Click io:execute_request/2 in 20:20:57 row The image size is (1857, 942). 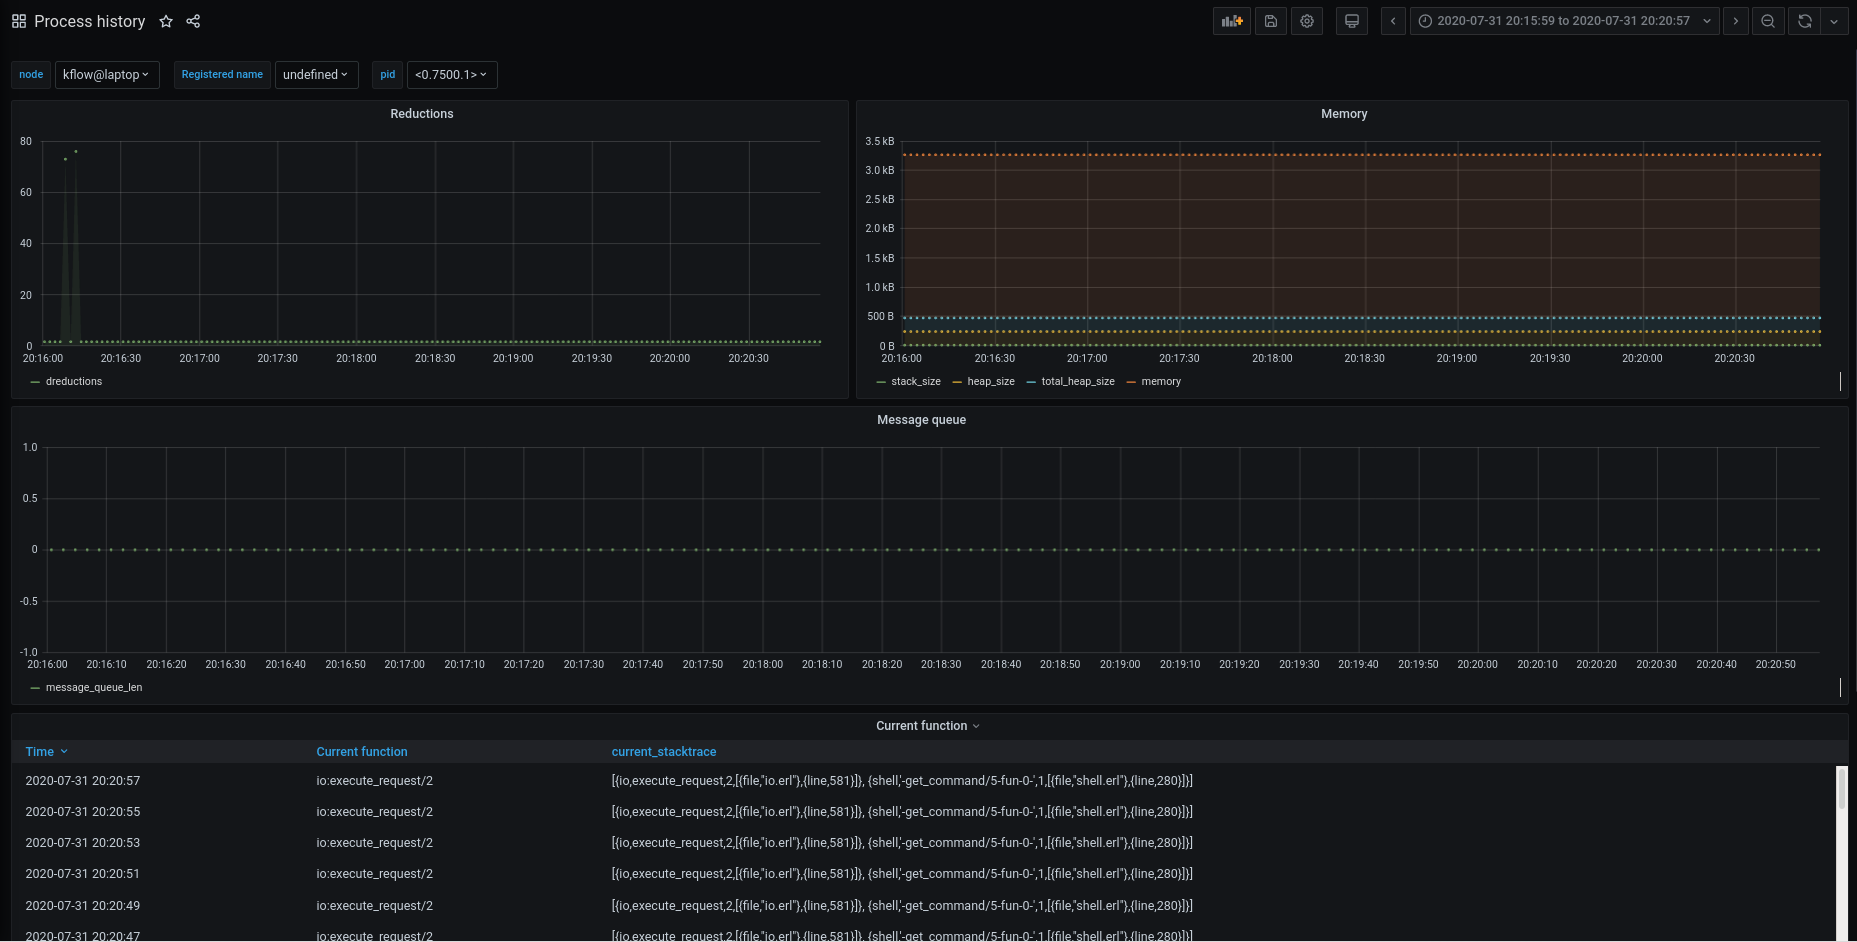(375, 781)
